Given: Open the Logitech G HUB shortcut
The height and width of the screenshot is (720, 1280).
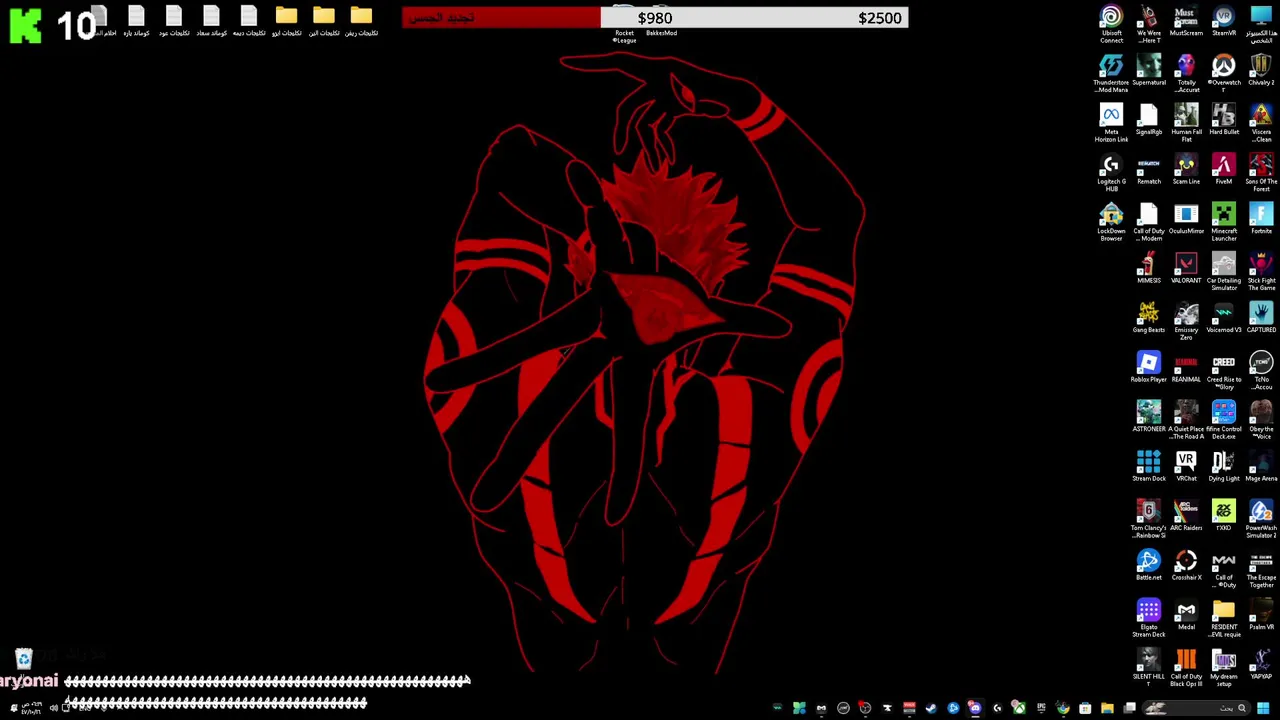Looking at the screenshot, I should (x=1111, y=173).
